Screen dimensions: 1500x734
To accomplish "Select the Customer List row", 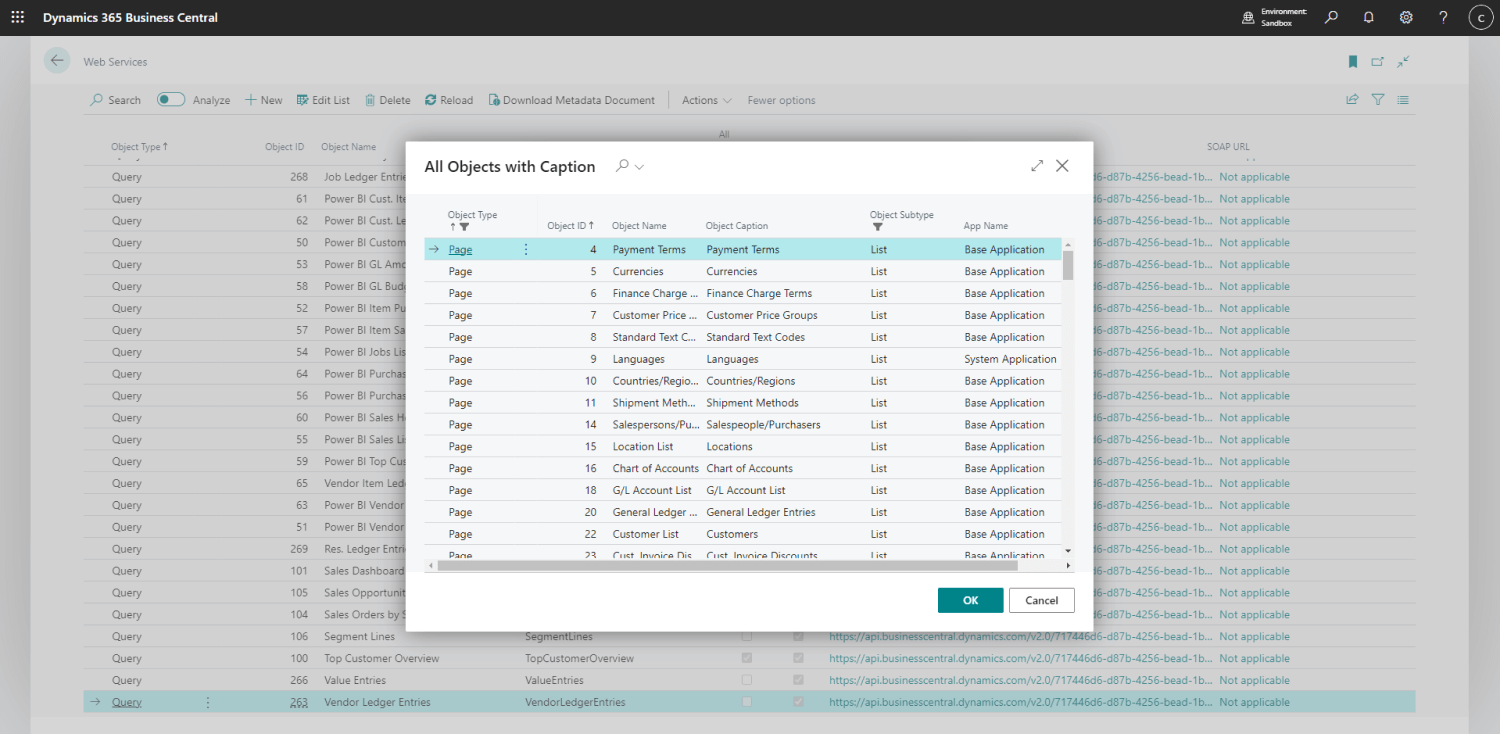I will coord(743,534).
